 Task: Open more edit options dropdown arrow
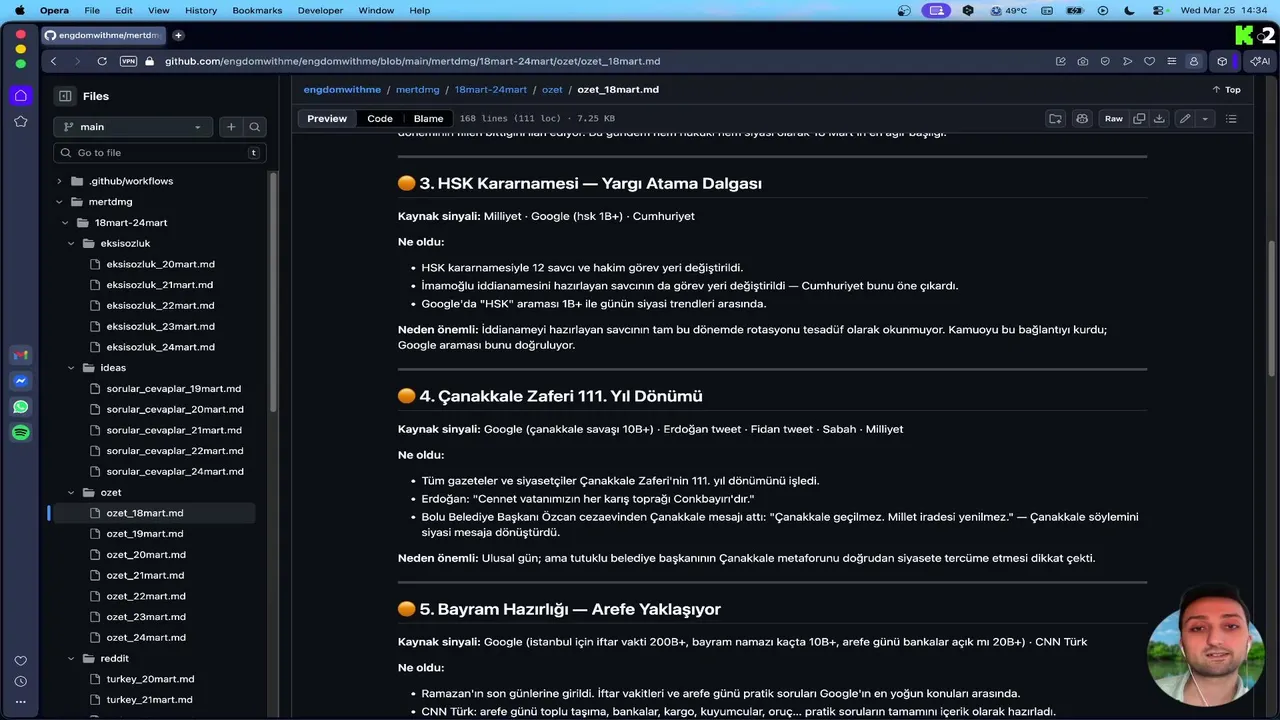tap(1205, 118)
